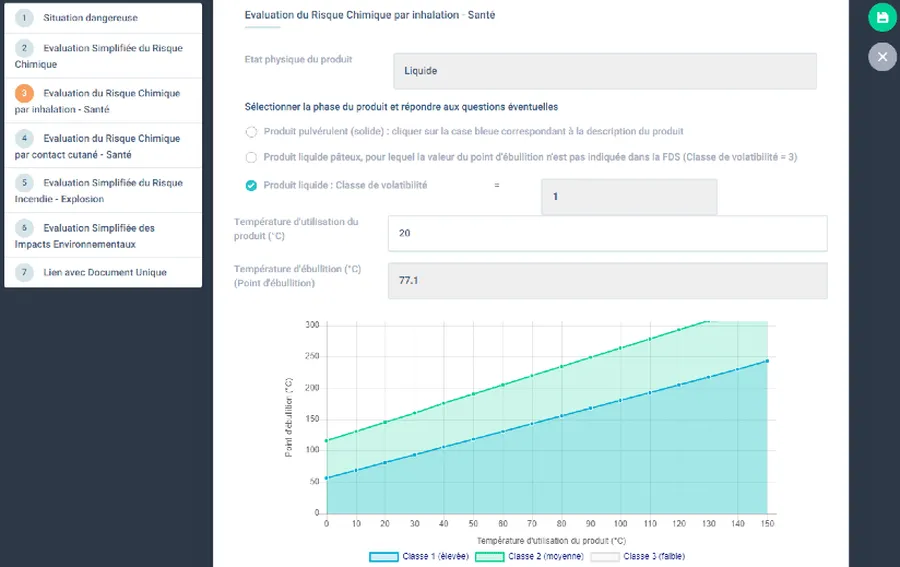This screenshot has height=567, width=900.
Task: Open Situation dangereuse step
Action: (x=90, y=18)
